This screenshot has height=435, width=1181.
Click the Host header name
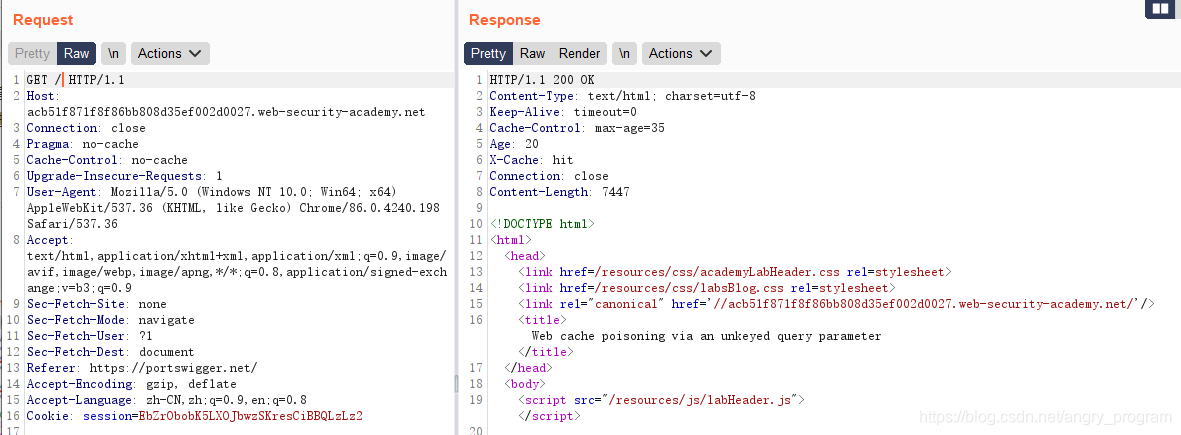(x=41, y=96)
